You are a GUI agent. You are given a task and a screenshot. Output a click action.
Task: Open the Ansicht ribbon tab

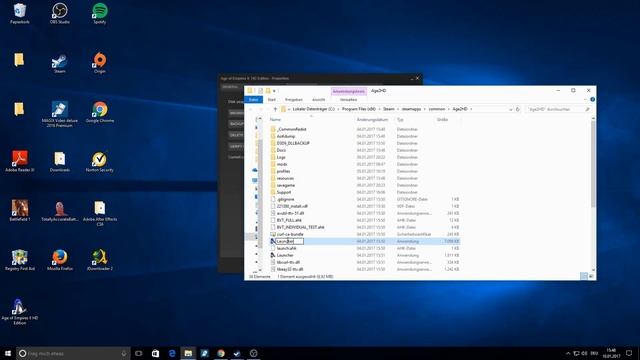click(318, 100)
